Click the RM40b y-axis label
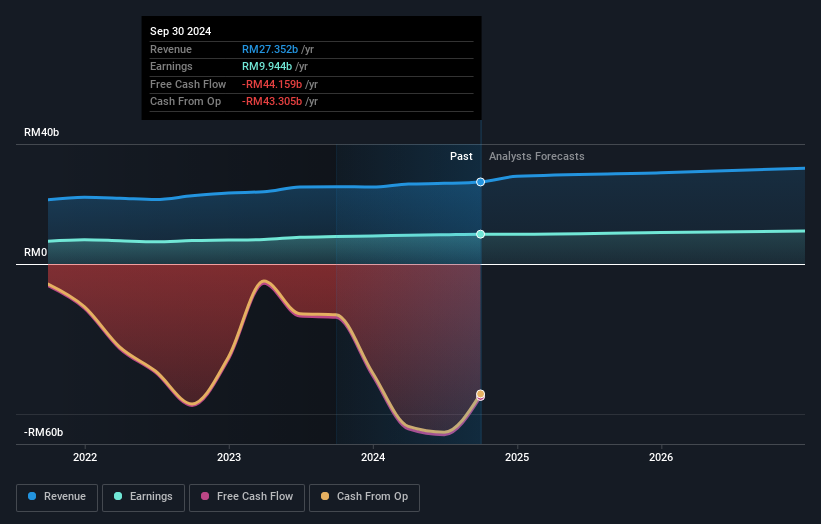Viewport: 821px width, 524px height. click(x=41, y=132)
